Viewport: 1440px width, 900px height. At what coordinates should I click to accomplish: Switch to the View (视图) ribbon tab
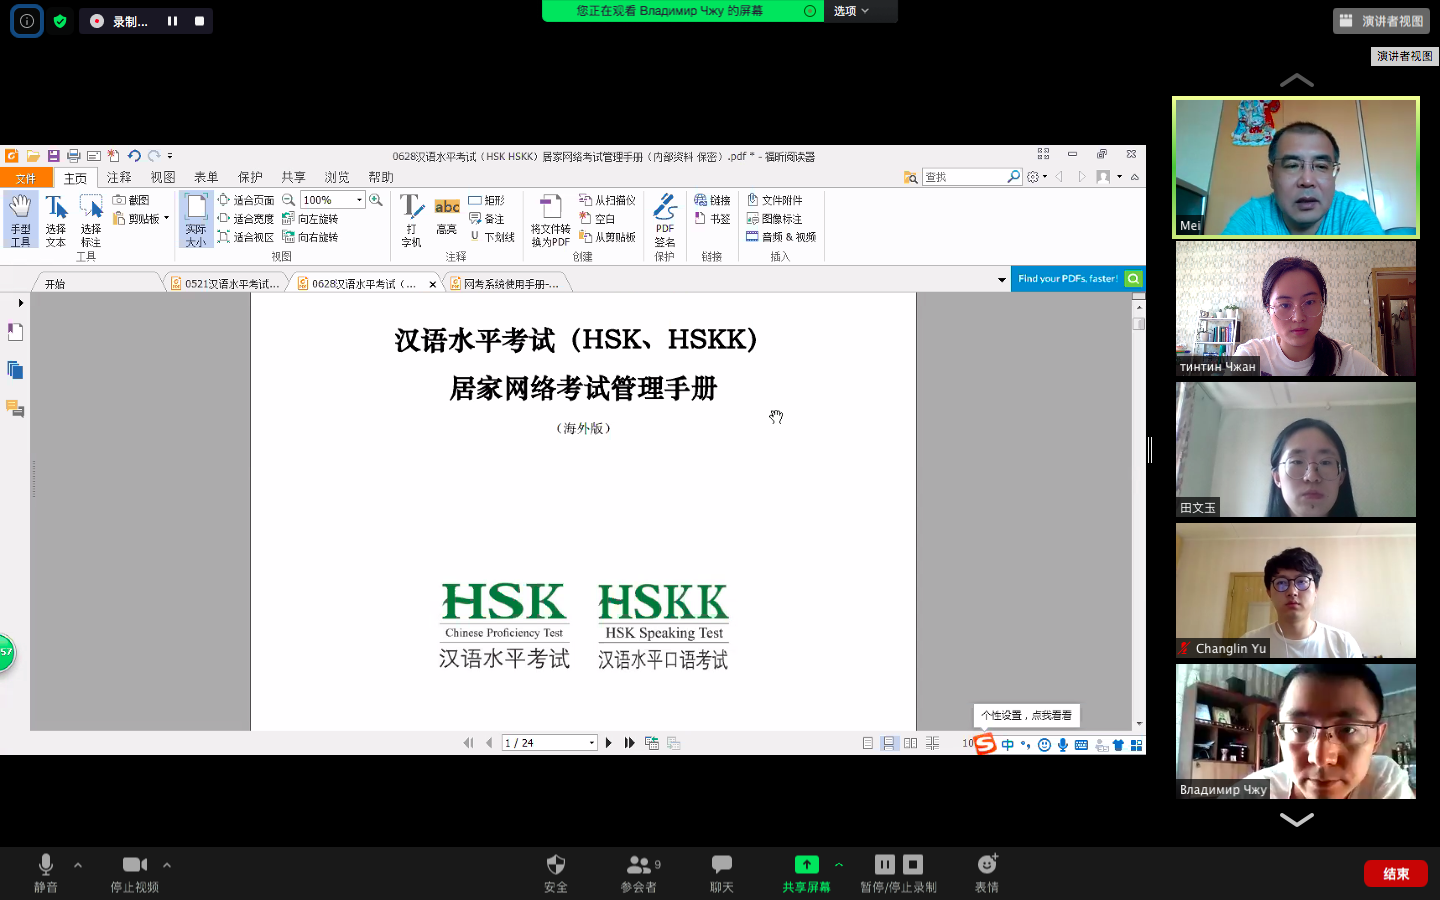coord(163,178)
